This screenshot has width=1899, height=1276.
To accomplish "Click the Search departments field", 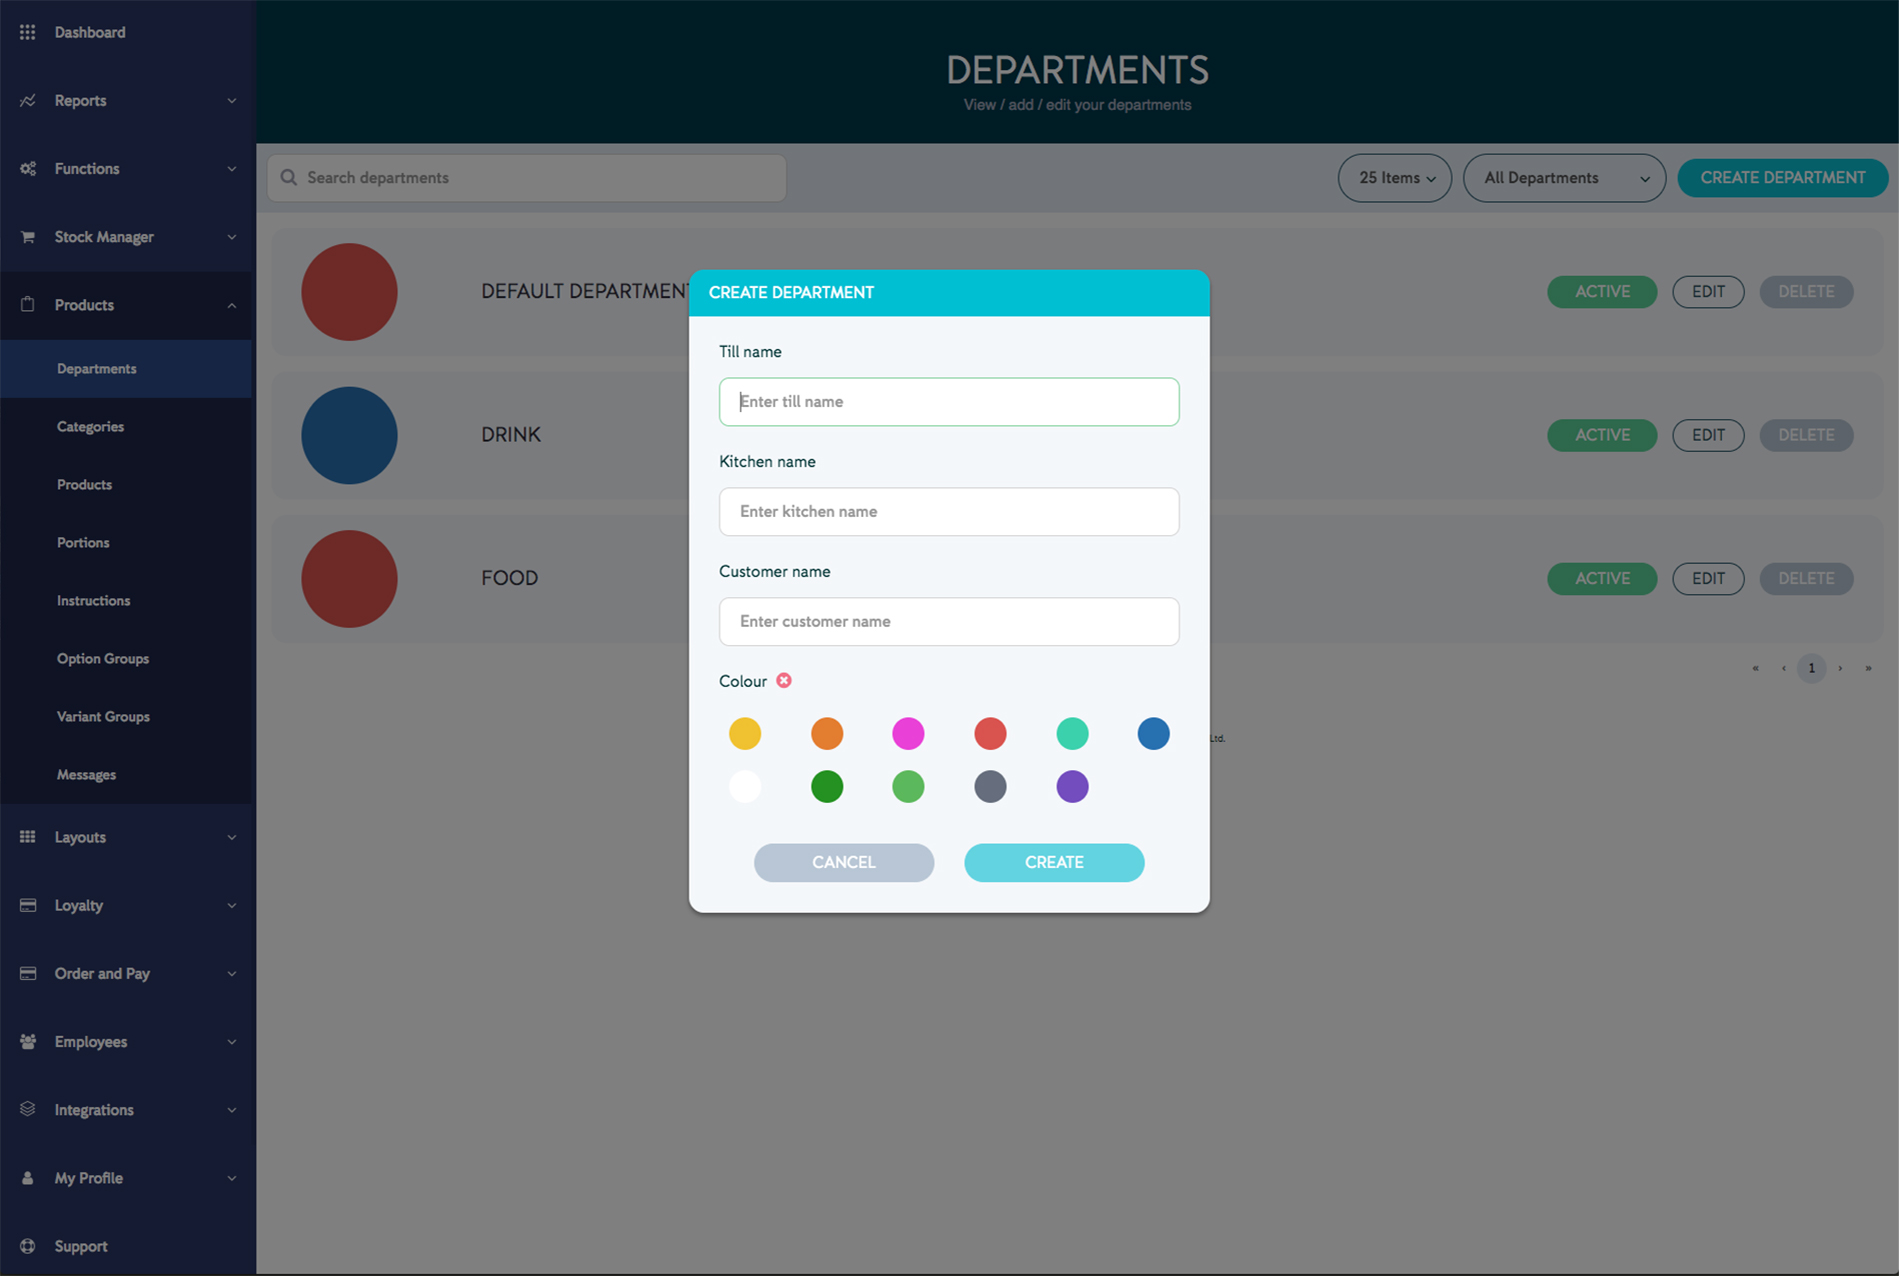I will point(527,178).
